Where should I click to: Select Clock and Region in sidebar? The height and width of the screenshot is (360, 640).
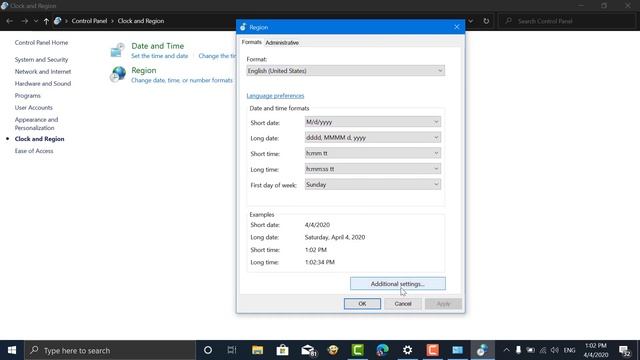pos(39,139)
